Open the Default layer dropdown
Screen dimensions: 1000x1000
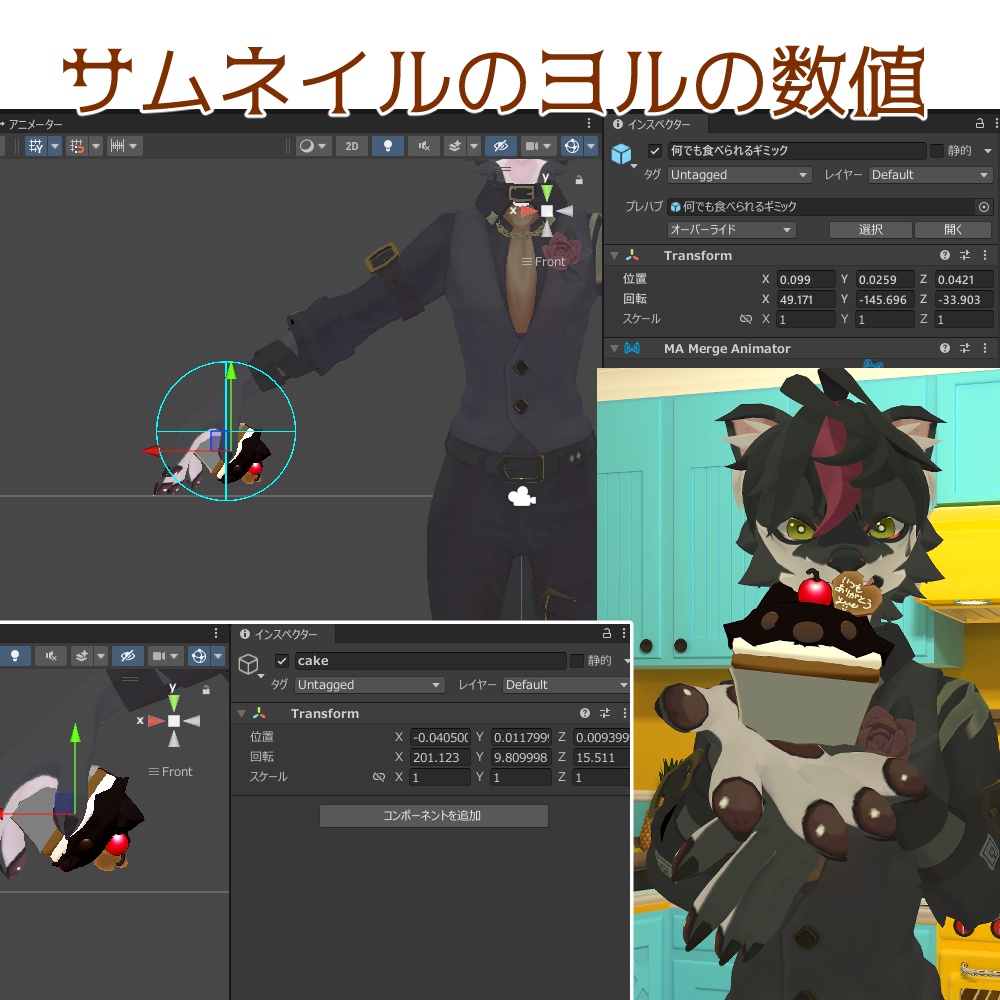click(930, 174)
